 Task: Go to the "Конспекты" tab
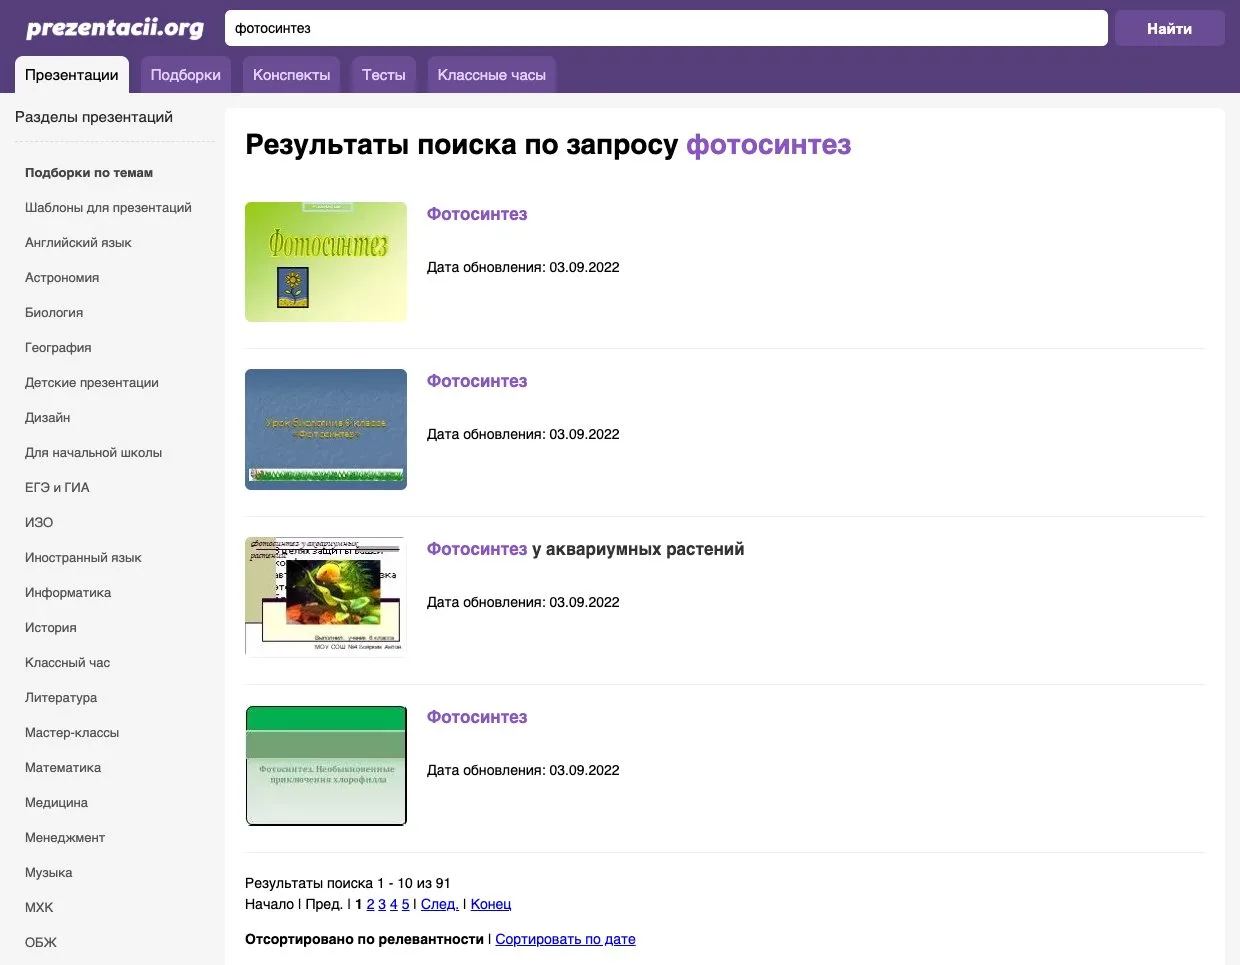coord(292,75)
